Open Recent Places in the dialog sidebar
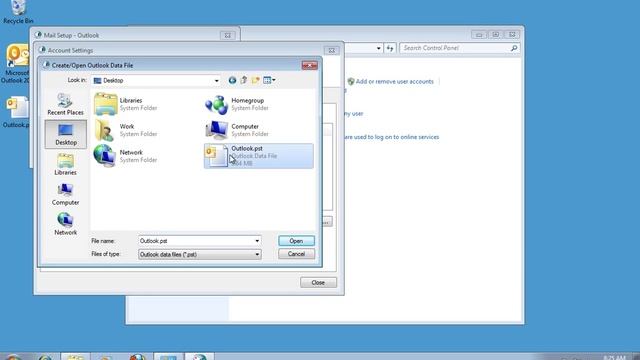Image resolution: width=640 pixels, height=360 pixels. pyautogui.click(x=65, y=104)
